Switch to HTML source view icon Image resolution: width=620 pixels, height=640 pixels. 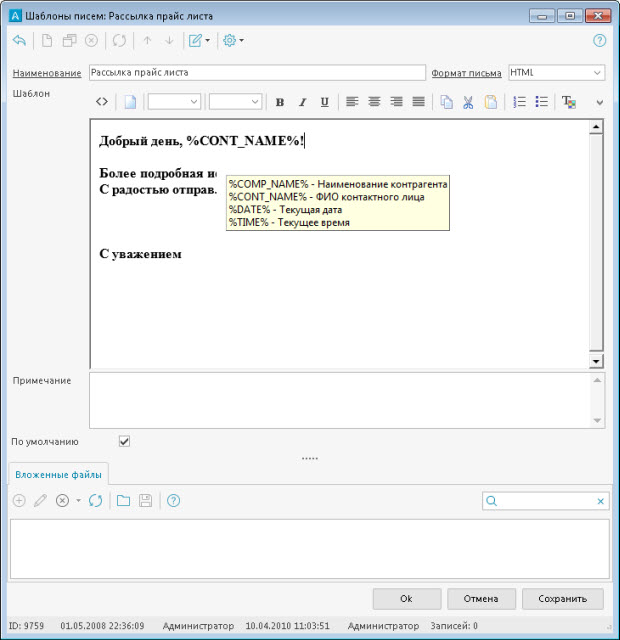click(101, 102)
